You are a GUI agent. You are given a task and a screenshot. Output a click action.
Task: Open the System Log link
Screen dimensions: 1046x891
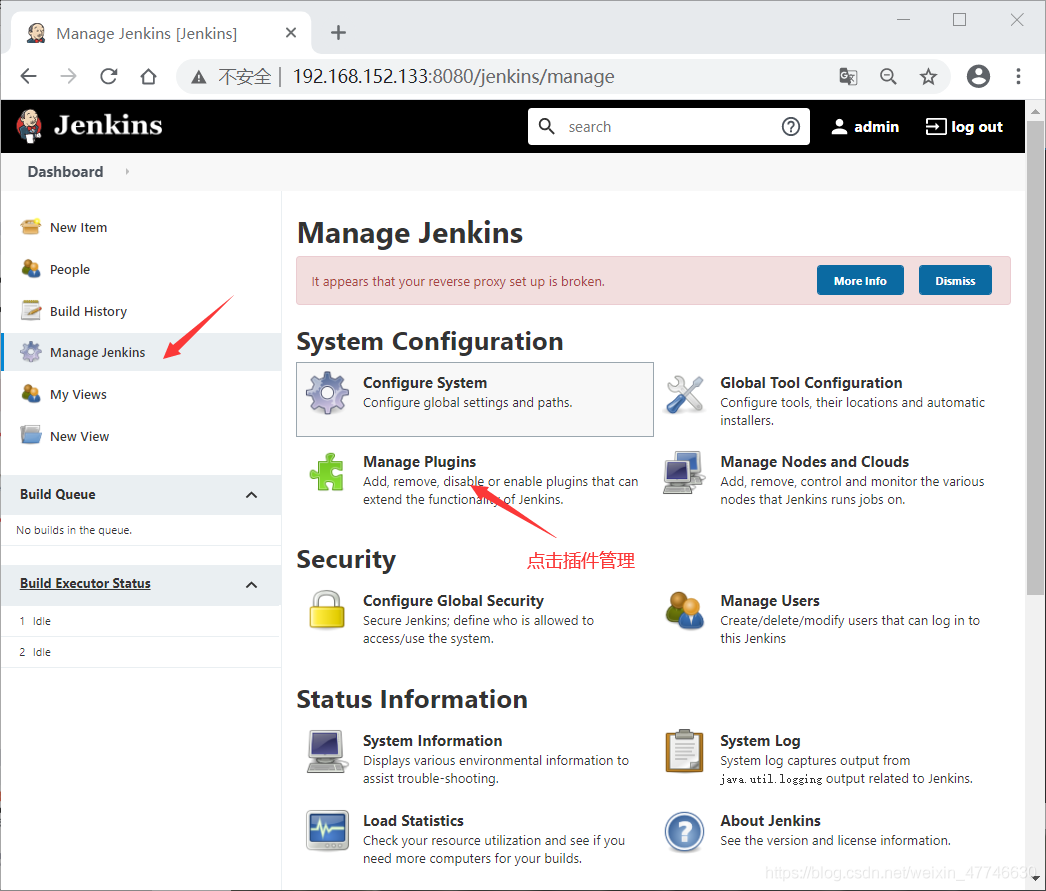tap(760, 740)
